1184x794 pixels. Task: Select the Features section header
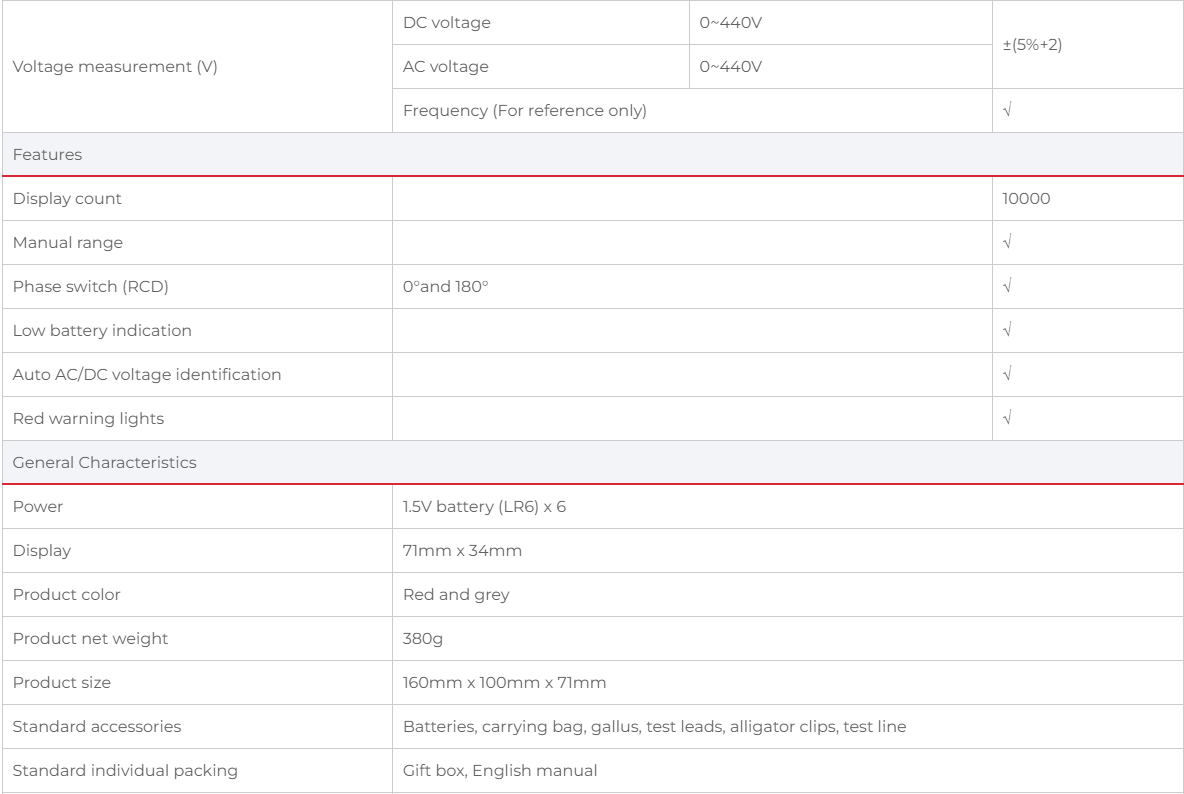(x=48, y=155)
